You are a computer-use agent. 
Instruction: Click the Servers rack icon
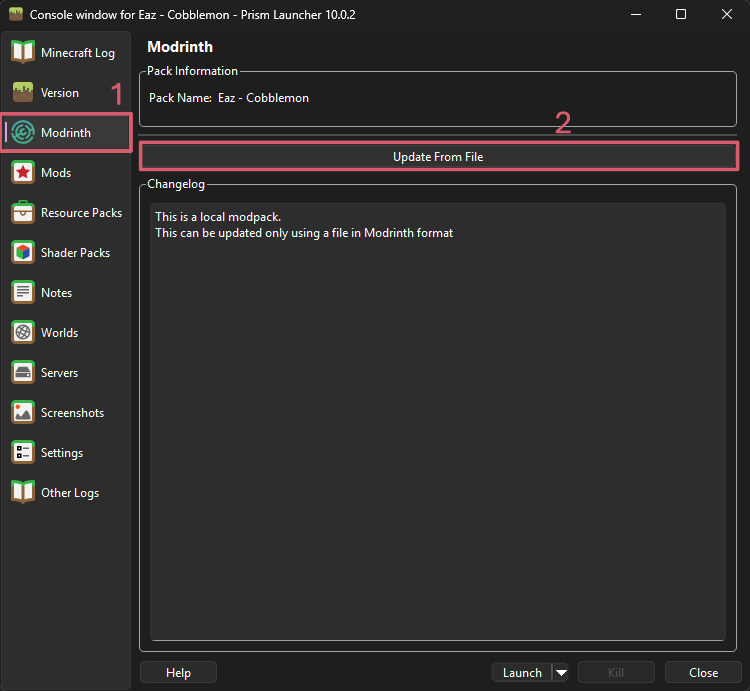[22, 373]
